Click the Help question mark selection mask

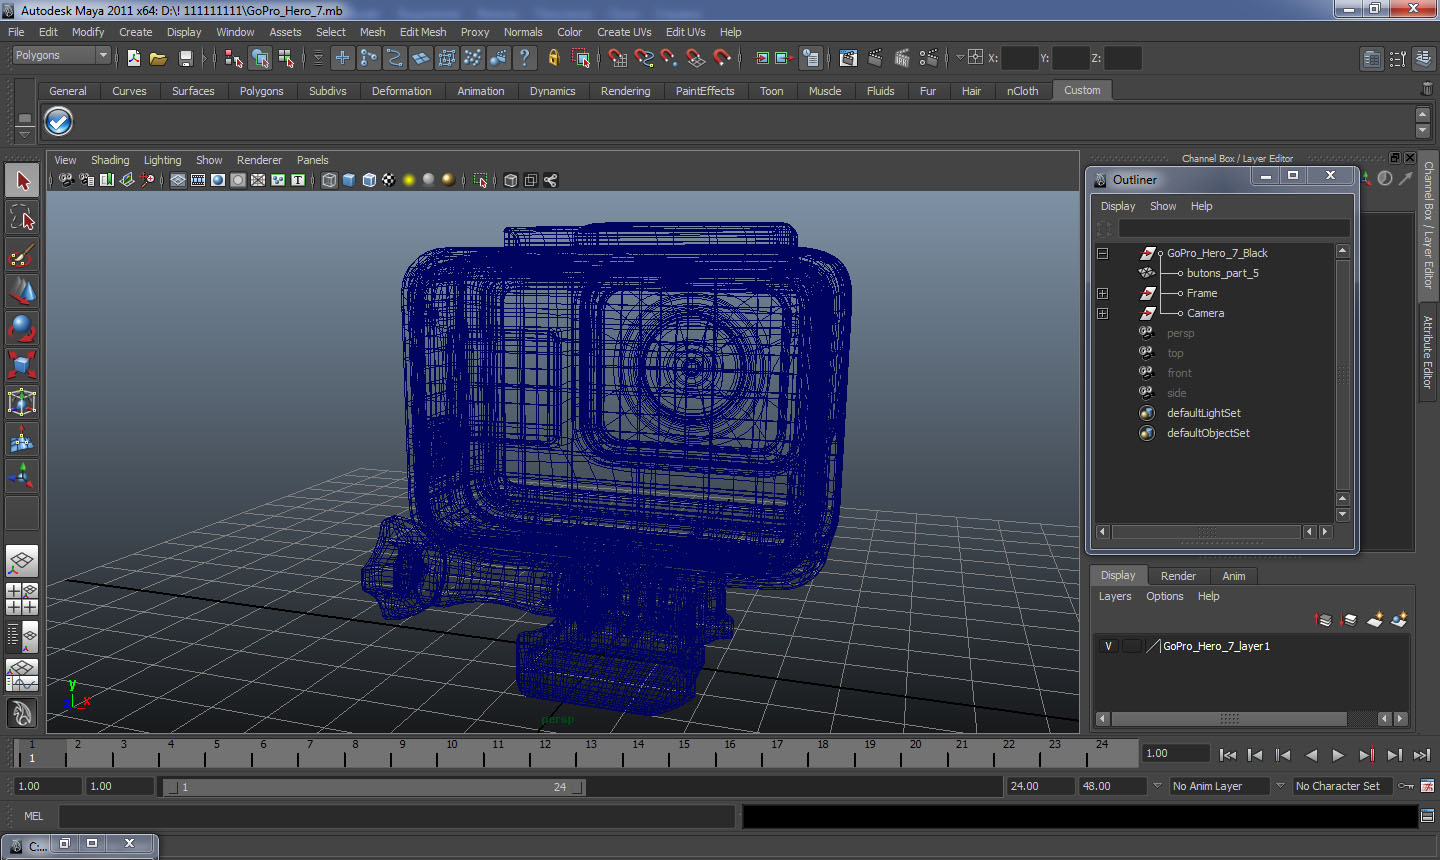(x=524, y=58)
